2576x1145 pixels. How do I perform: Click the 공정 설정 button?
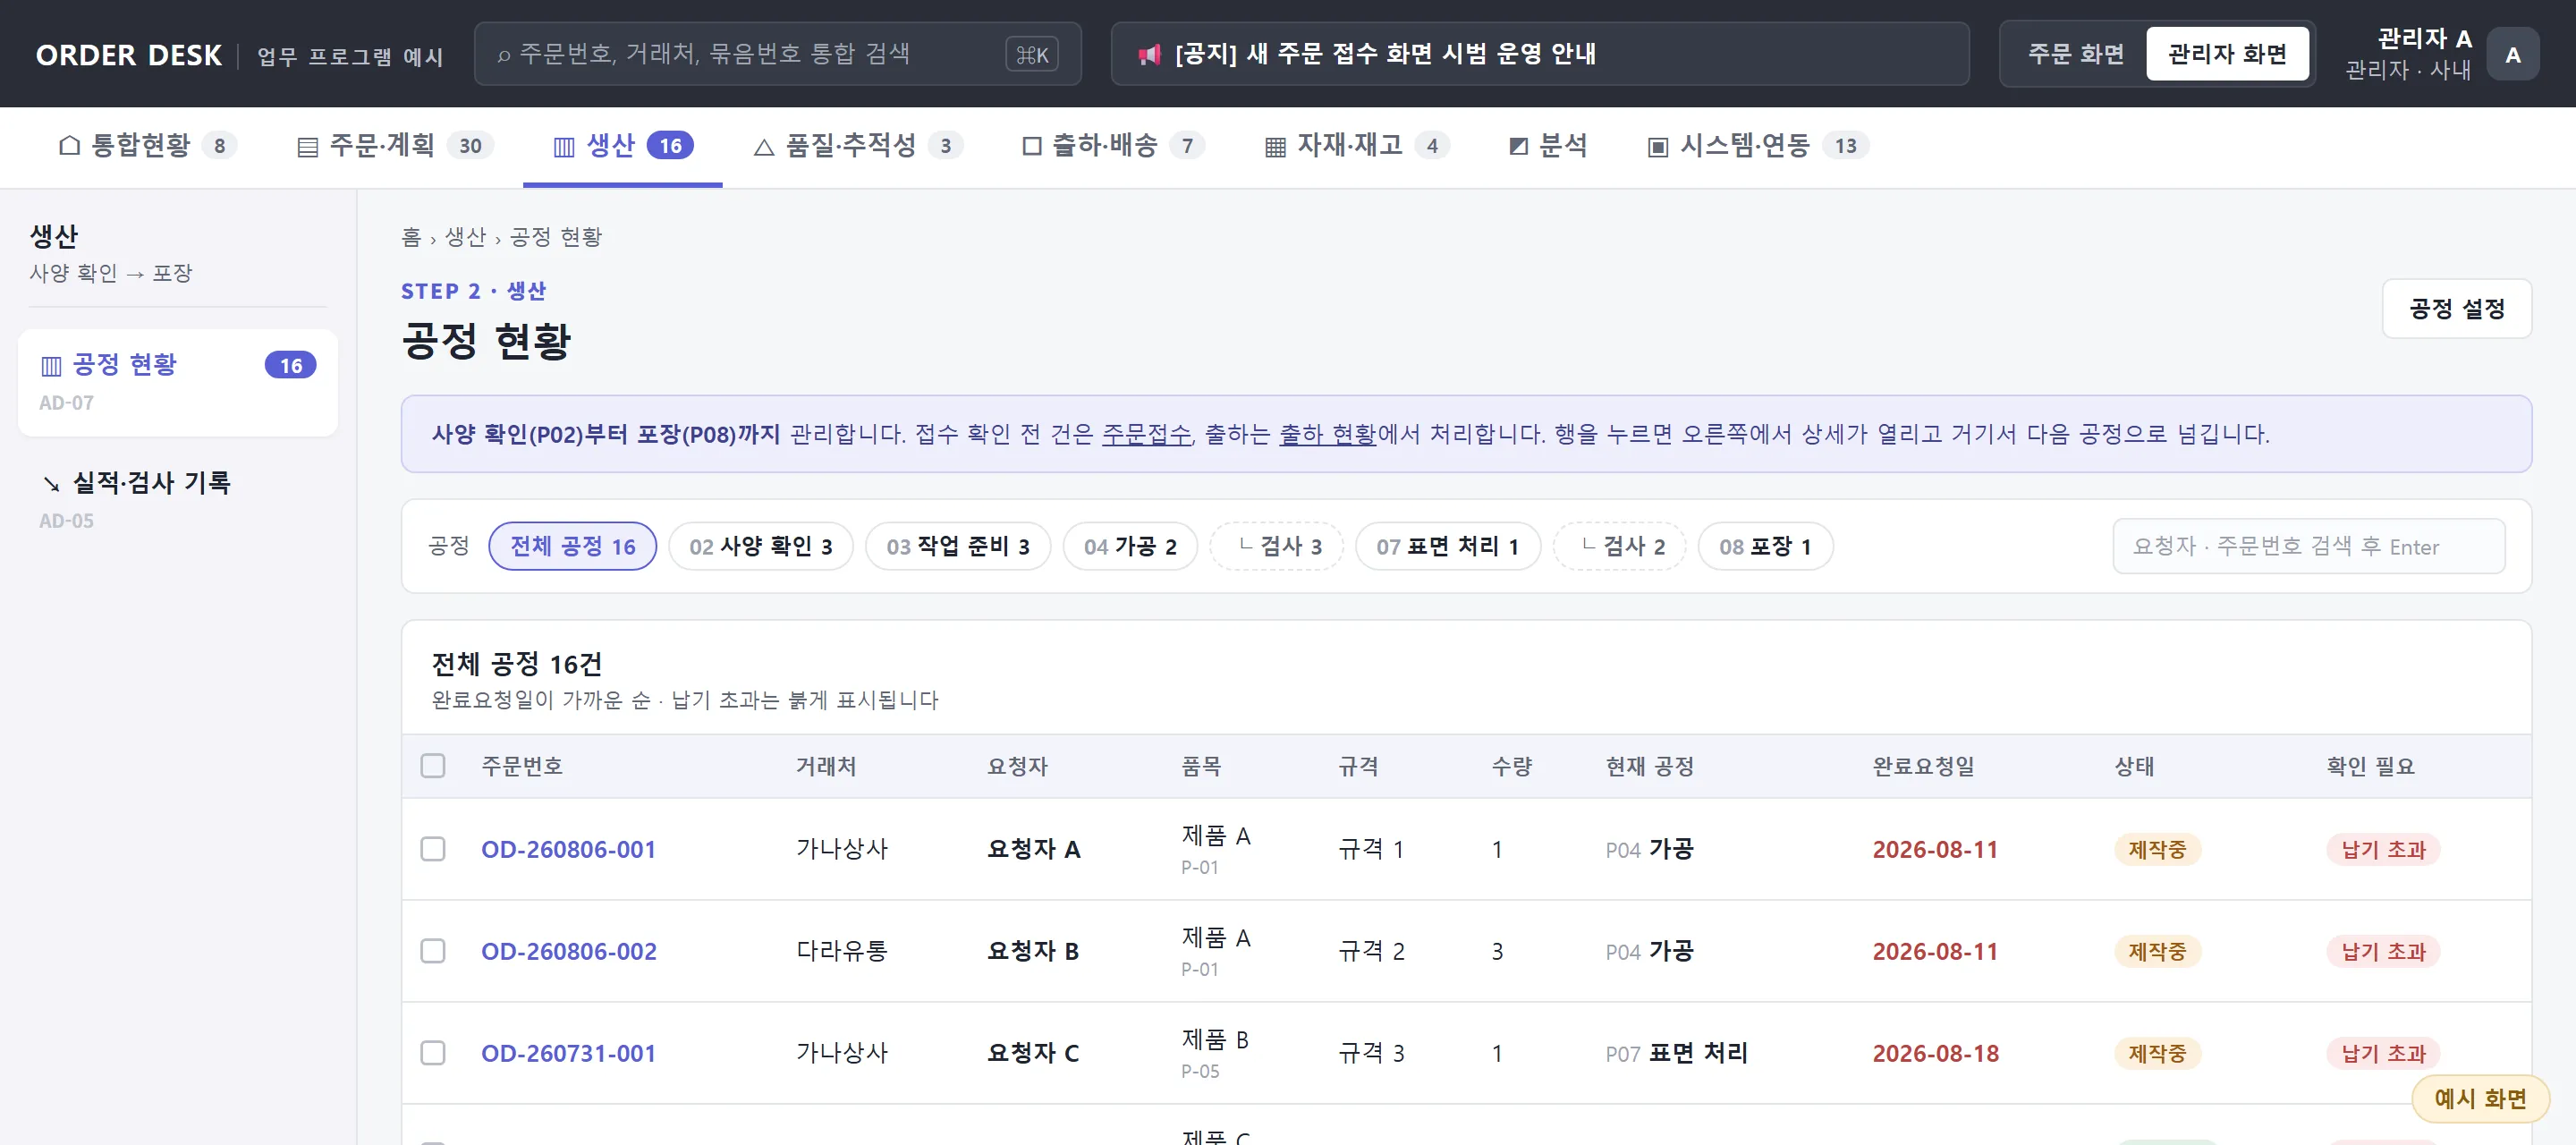pyautogui.click(x=2456, y=308)
